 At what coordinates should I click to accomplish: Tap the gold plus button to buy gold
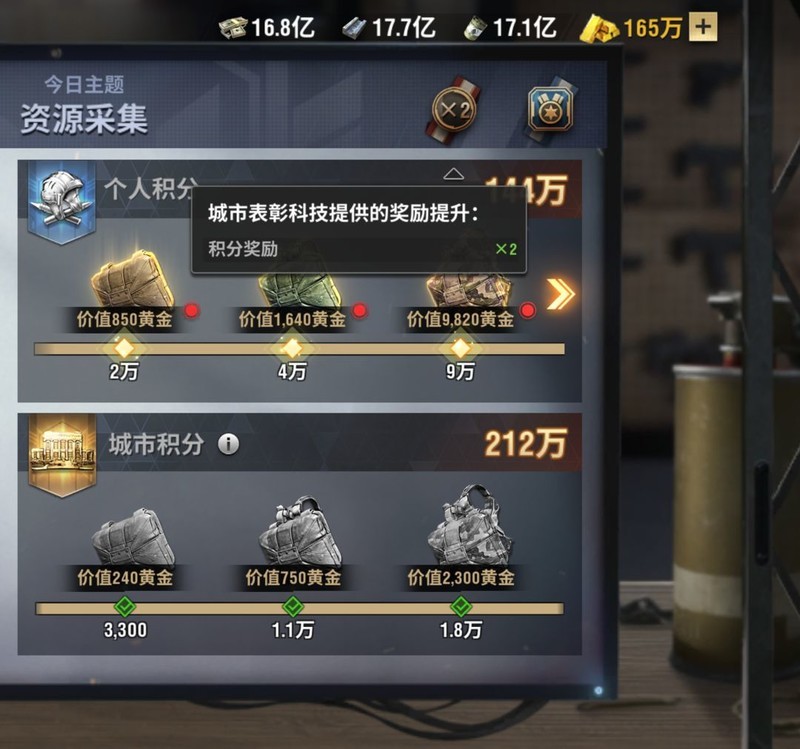coord(703,27)
